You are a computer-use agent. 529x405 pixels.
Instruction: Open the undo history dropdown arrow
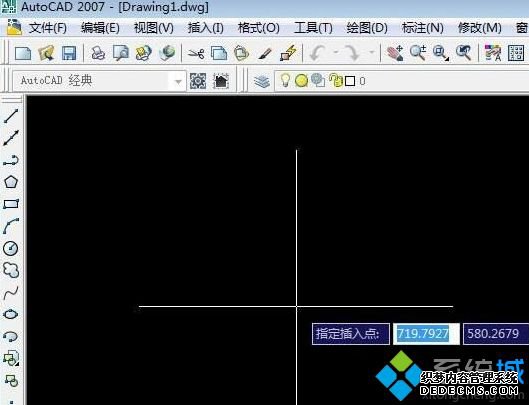[336, 53]
